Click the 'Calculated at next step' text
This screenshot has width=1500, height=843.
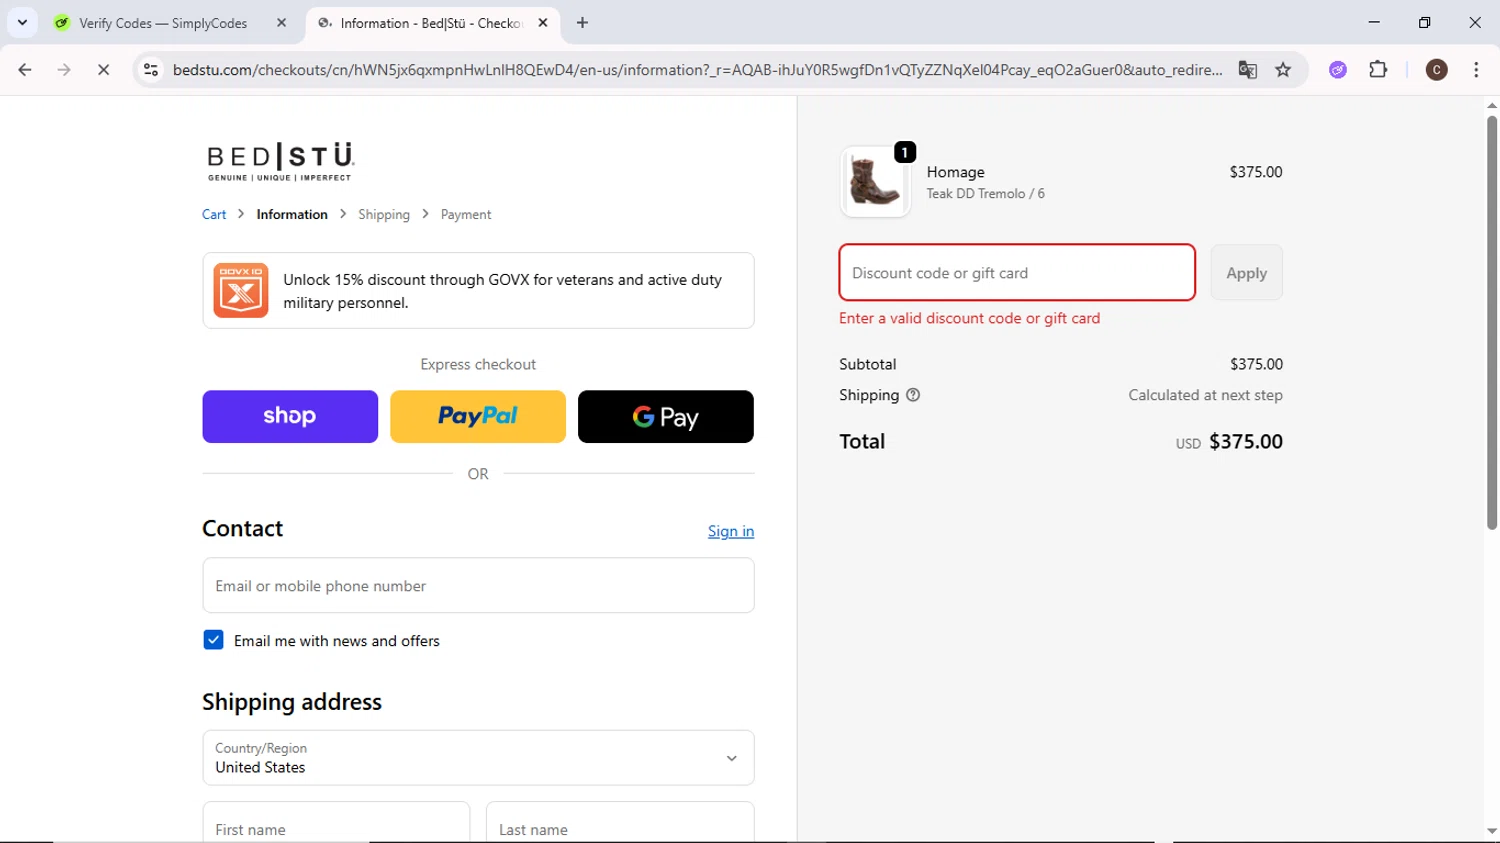(1205, 395)
